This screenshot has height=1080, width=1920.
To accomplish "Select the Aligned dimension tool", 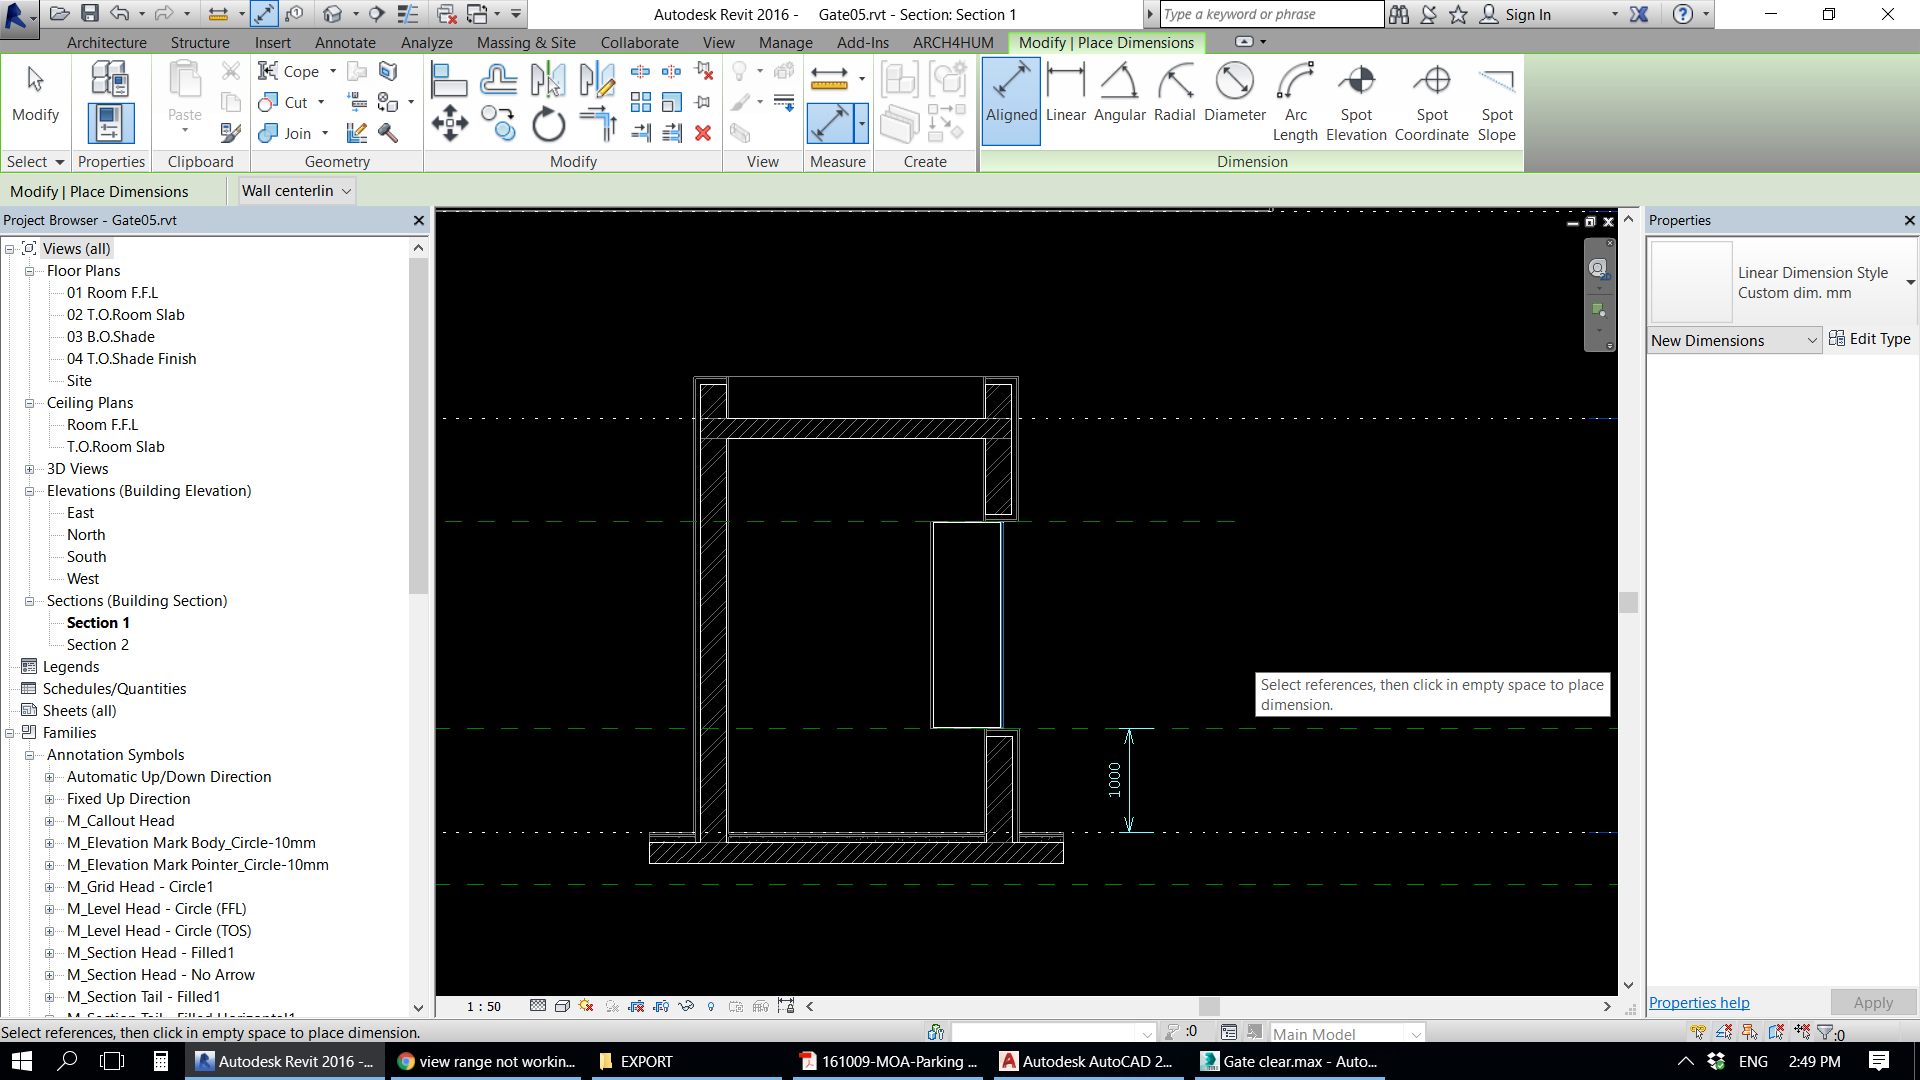I will (x=1011, y=100).
